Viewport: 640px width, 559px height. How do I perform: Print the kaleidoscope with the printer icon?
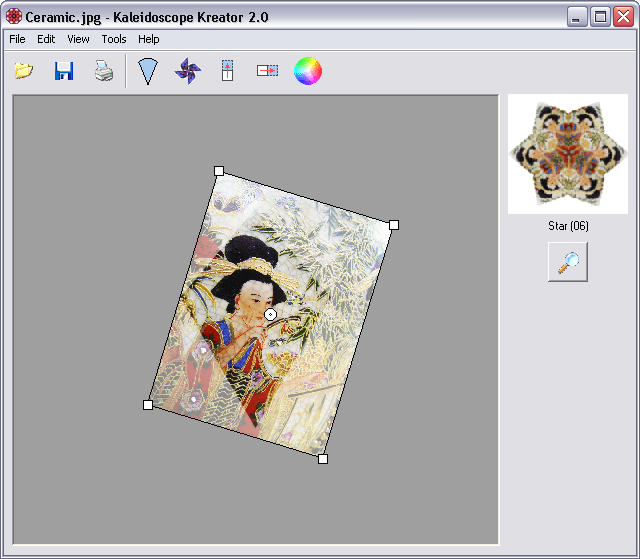104,71
